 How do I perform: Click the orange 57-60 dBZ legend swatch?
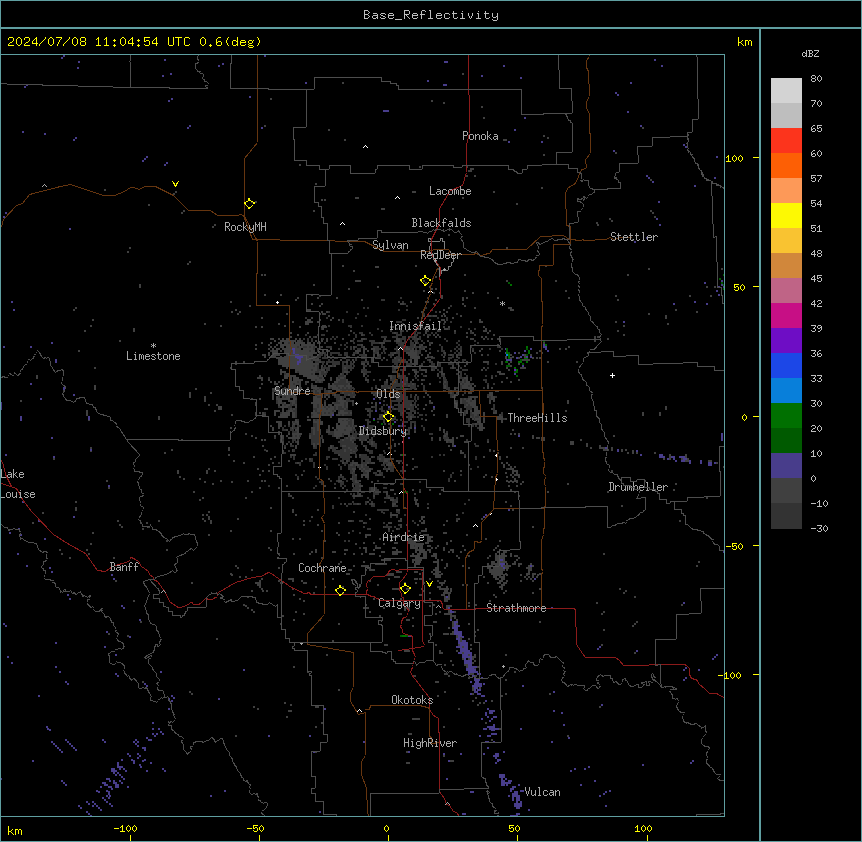(786, 165)
